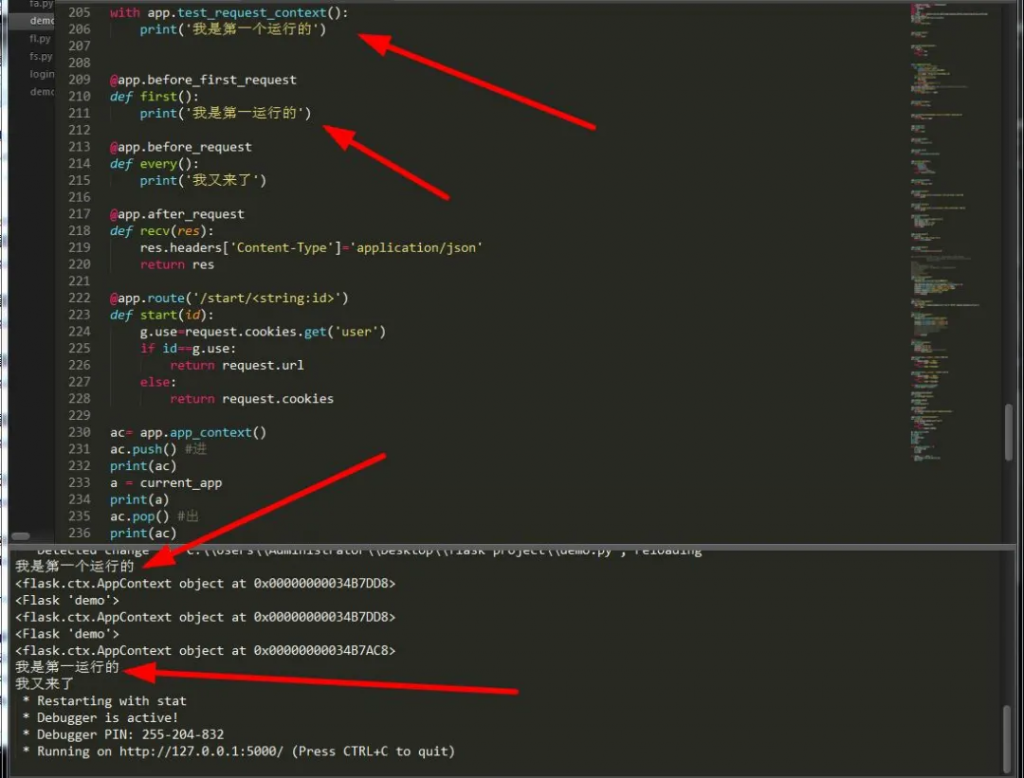
Task: Click the http://127.0.0.1:5000/ URL in console
Action: tap(202, 751)
